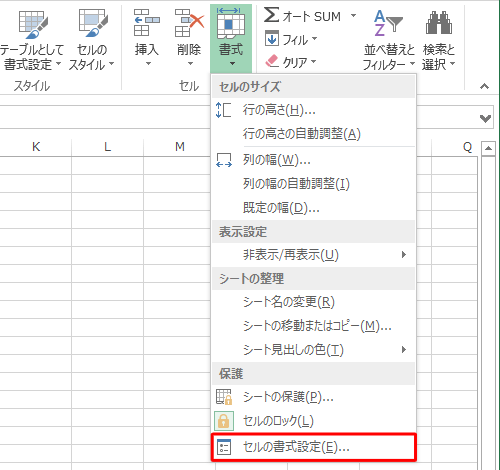This screenshot has height=470, width=500.
Task: Click the column width icon in menu
Action: tap(224, 160)
